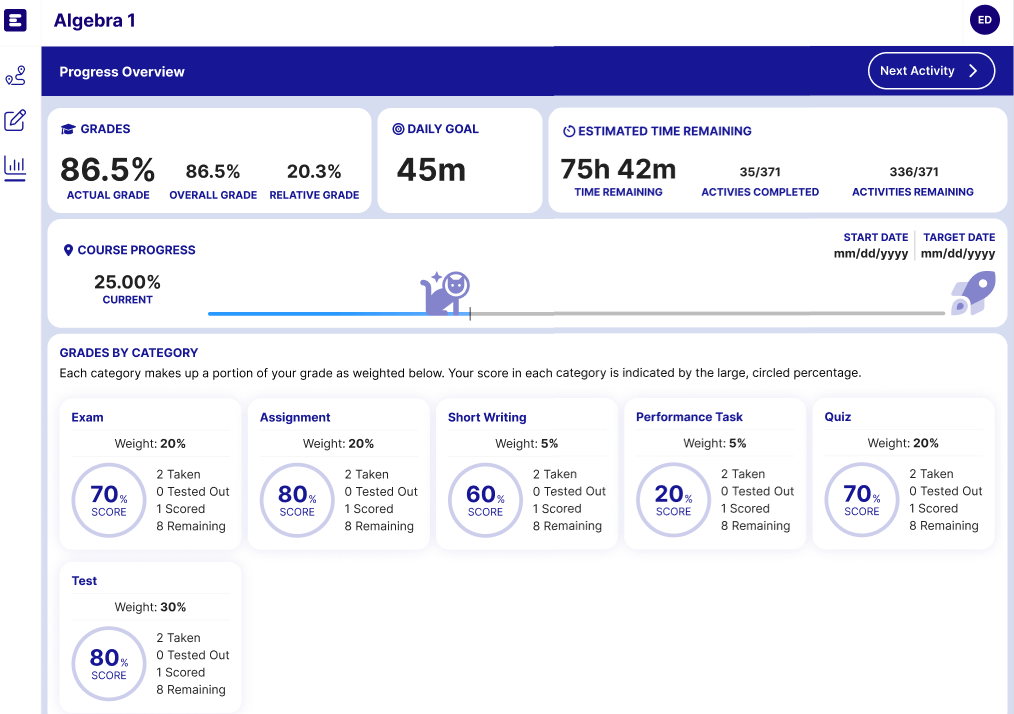Screen dimensions: 1014x714
Task: Click the Daily Goal target icon
Action: pos(398,130)
